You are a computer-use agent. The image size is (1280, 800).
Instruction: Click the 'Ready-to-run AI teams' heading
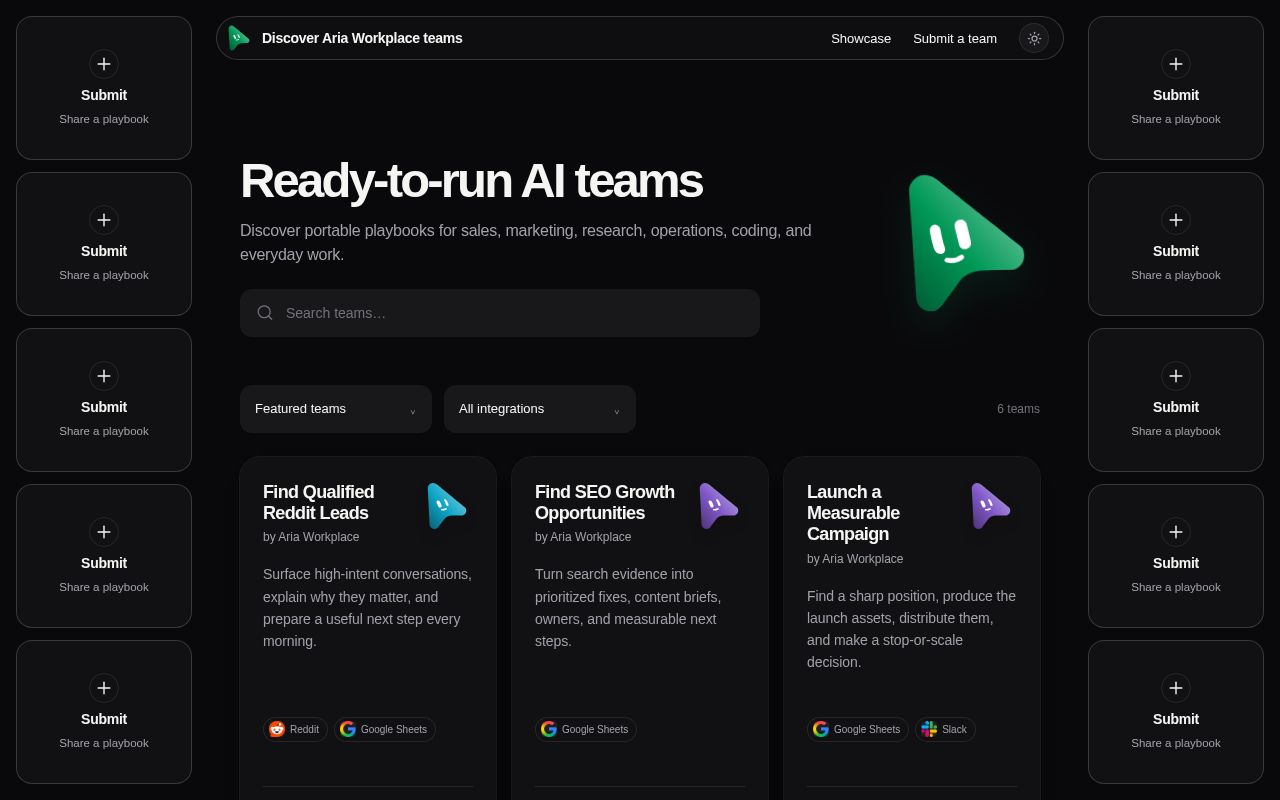pos(471,180)
